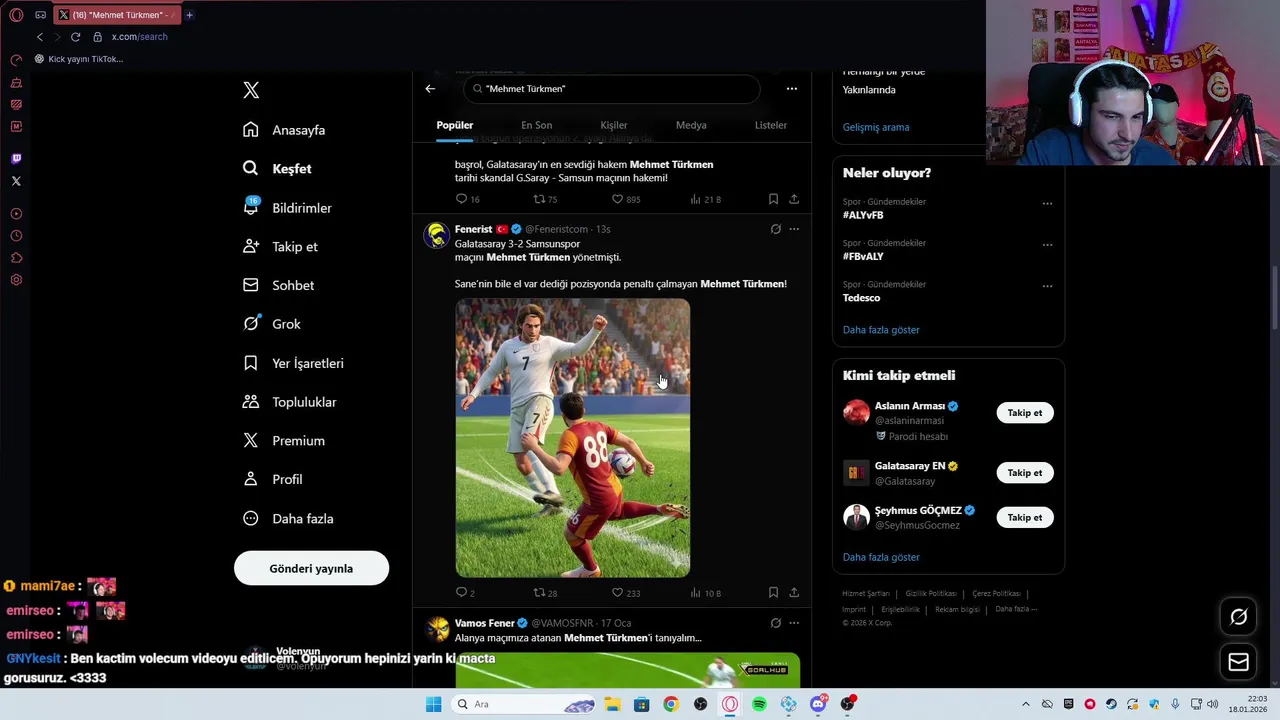1280x720 pixels.
Task: Open the search options three-dot menu
Action: [792, 89]
